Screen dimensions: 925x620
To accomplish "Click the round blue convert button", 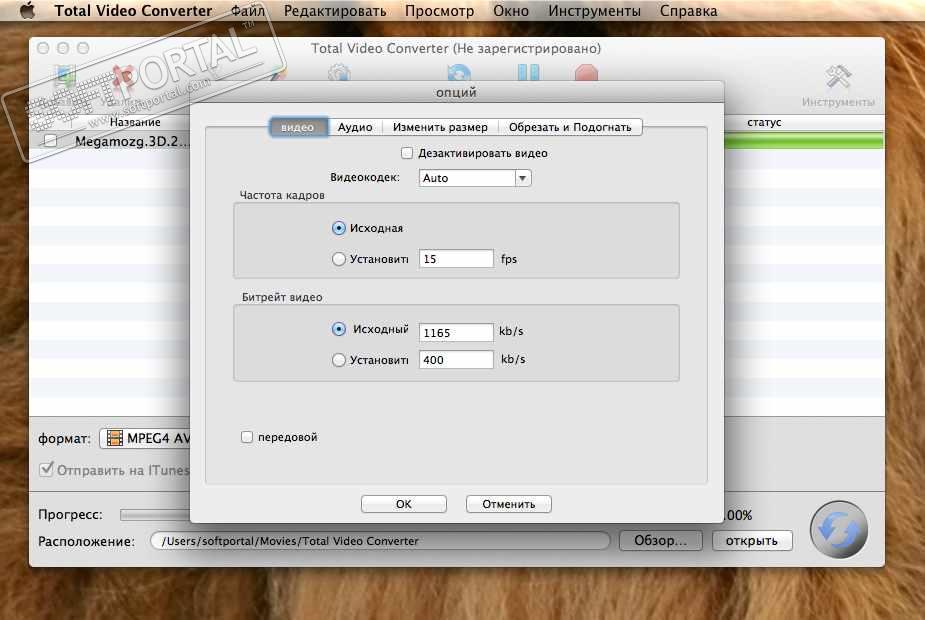I will coord(838,530).
